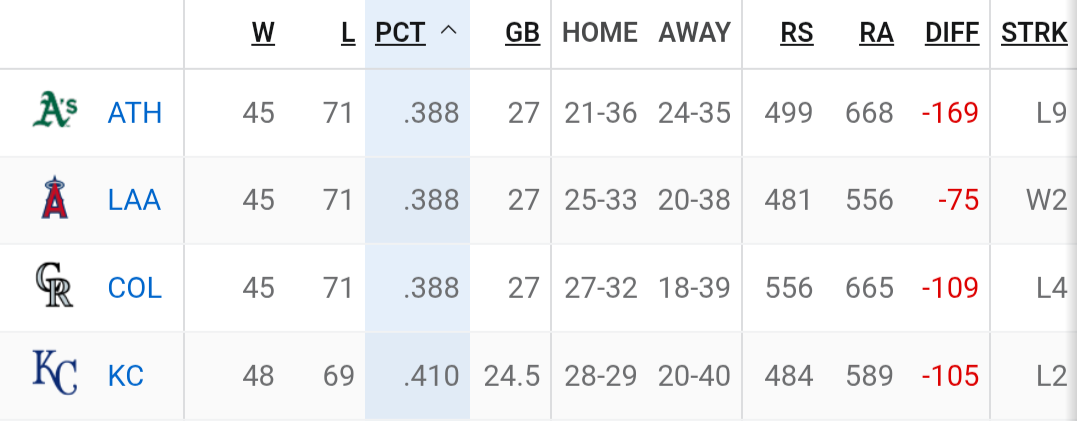Sort by STRK streak header

(x=1034, y=32)
